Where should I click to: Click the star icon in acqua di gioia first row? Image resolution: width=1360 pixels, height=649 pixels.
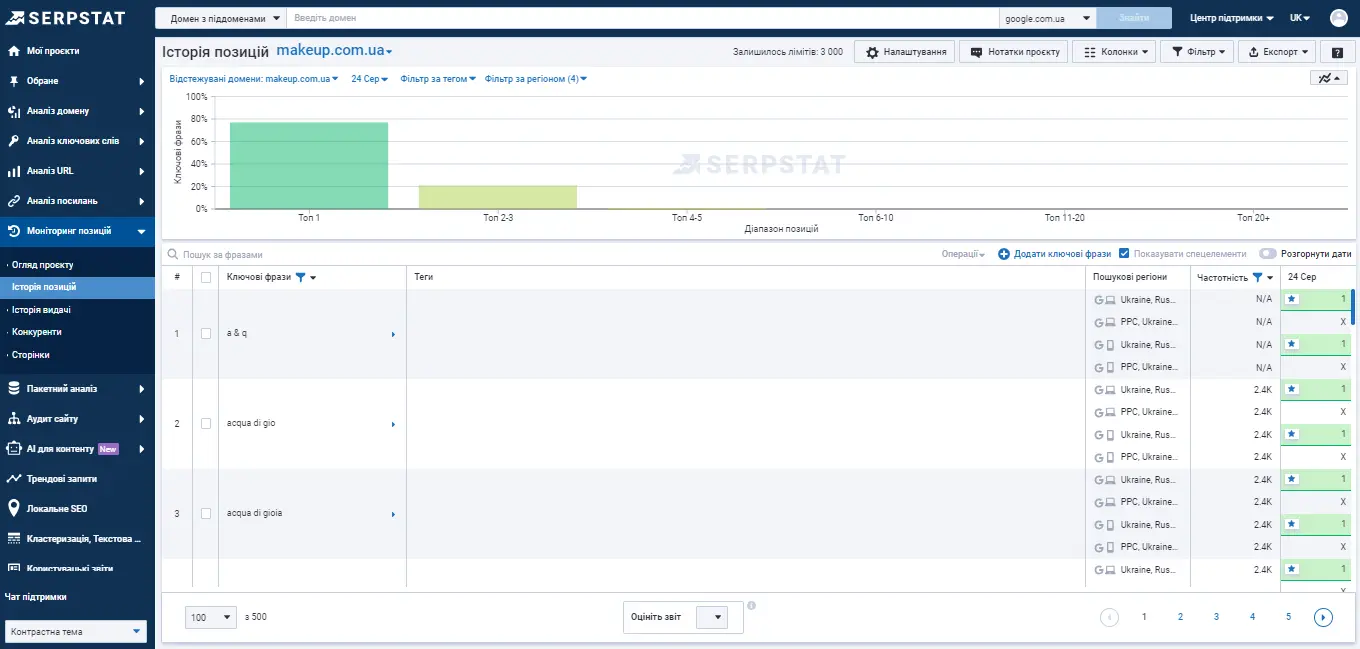tap(1291, 479)
